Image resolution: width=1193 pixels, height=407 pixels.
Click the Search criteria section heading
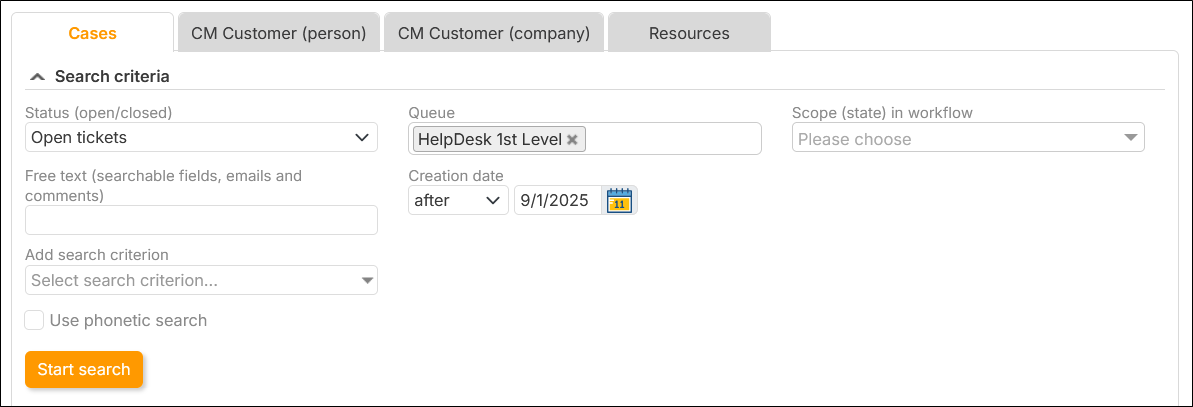tap(112, 76)
